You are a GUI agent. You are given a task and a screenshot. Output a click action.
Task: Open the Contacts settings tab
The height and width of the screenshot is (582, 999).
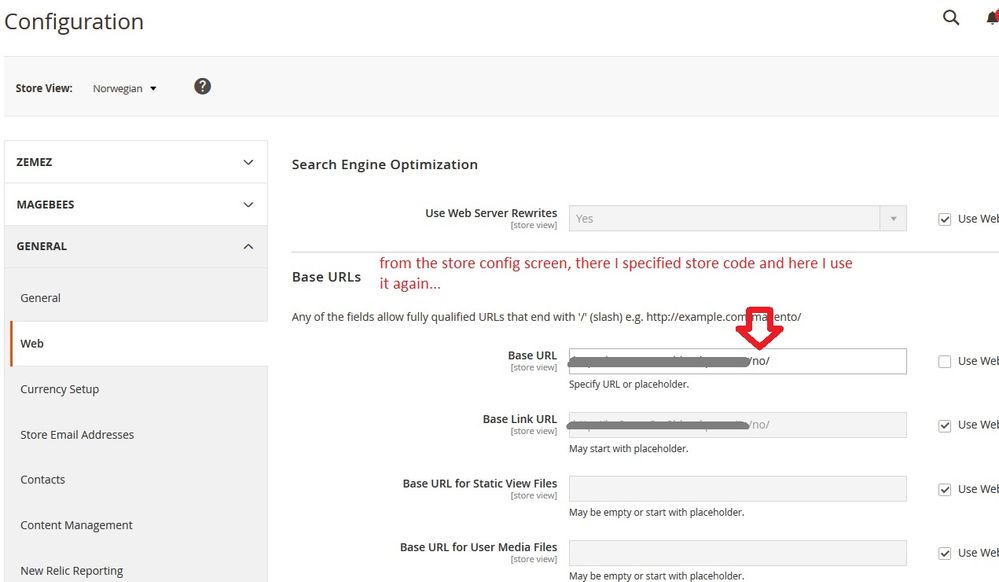click(43, 480)
